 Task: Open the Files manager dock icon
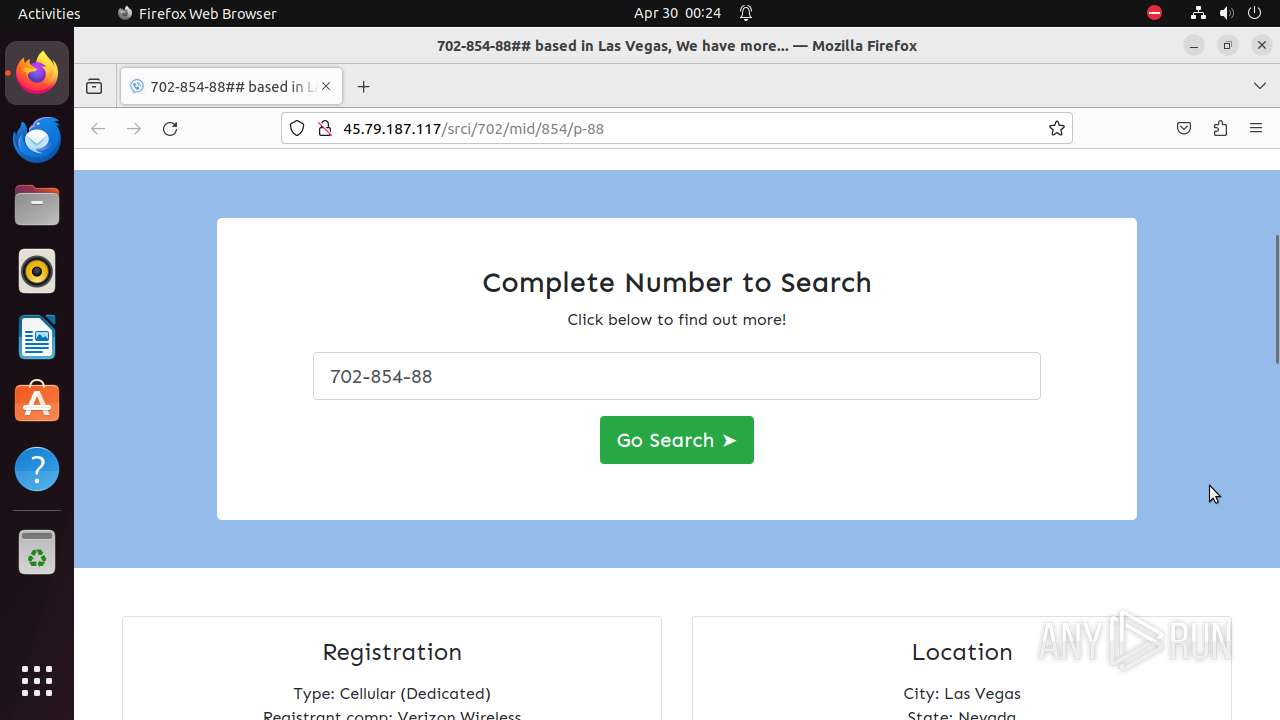pyautogui.click(x=37, y=205)
